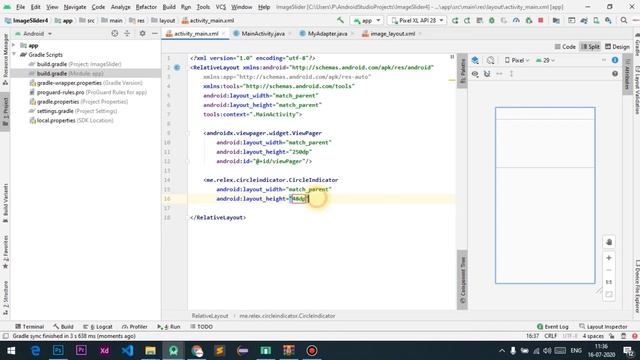
Task: Switch editor to Design view
Action: [617, 47]
